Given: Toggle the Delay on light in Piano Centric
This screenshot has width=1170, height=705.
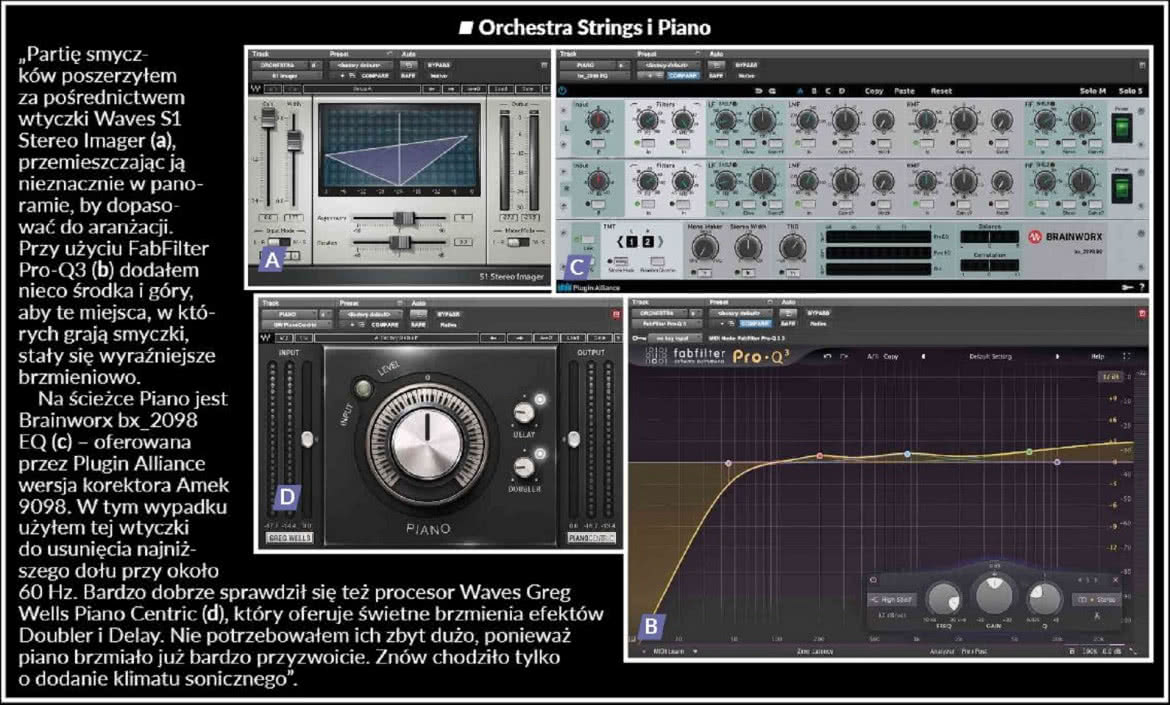Looking at the screenshot, I should [x=539, y=400].
